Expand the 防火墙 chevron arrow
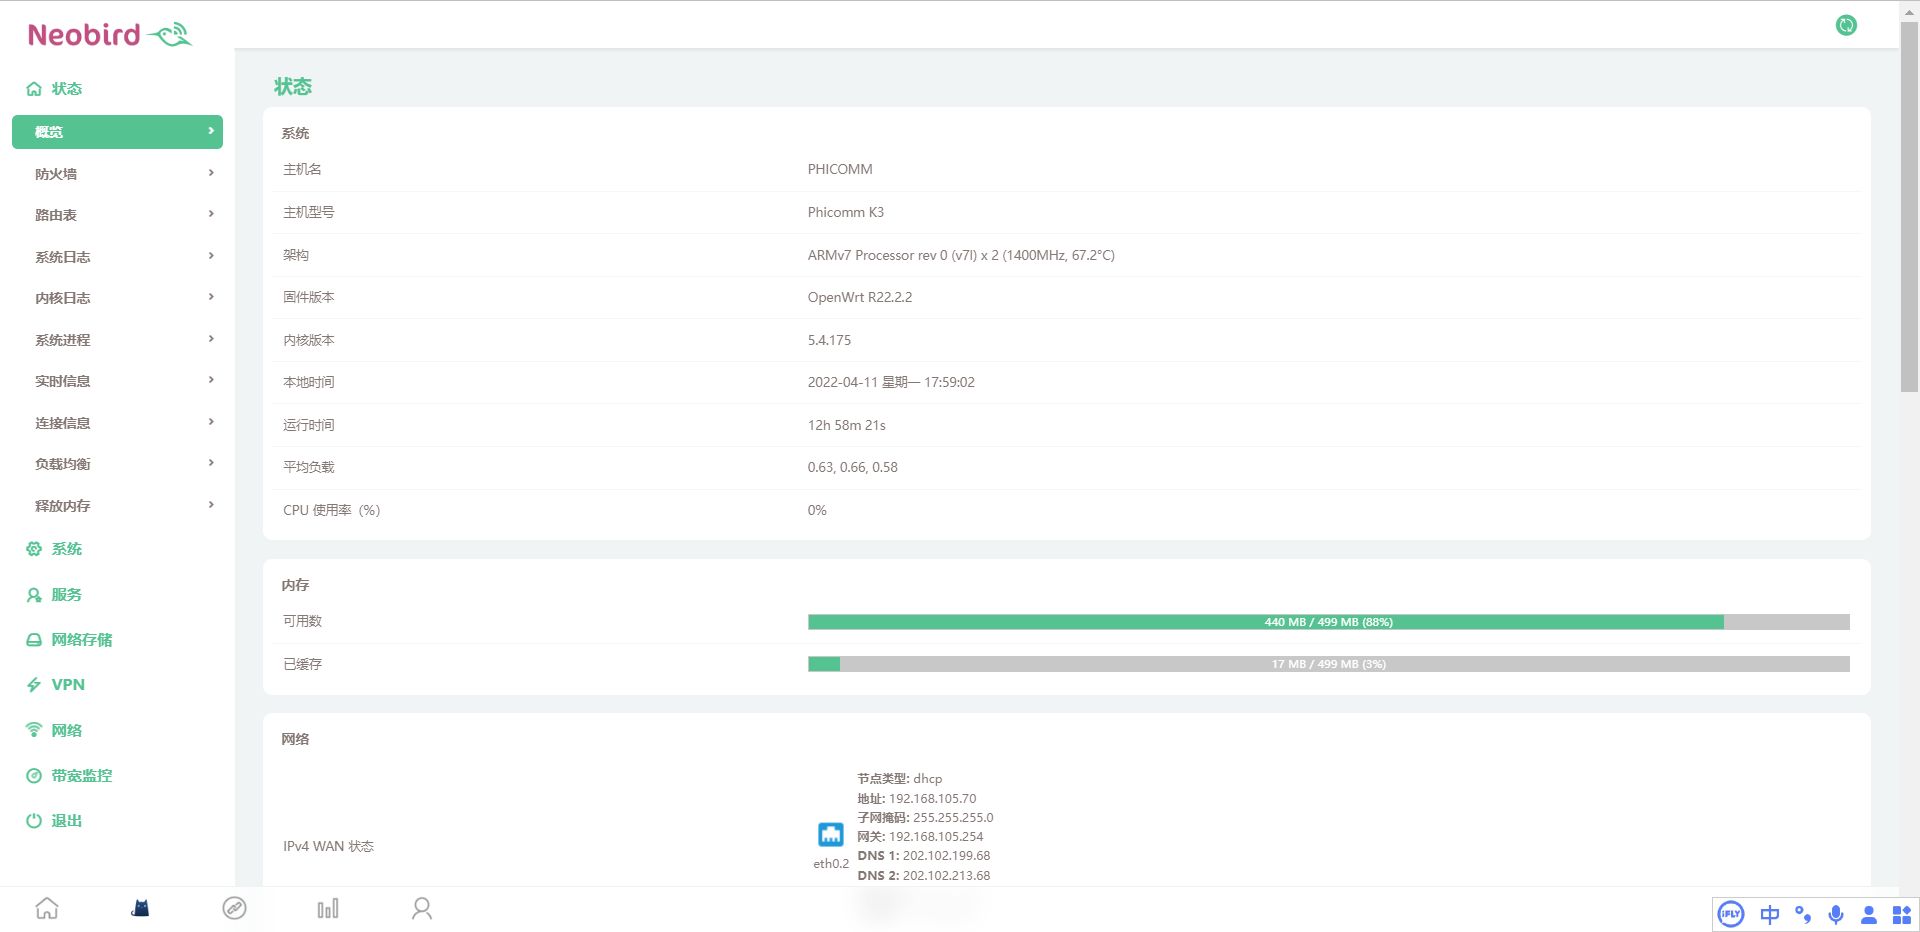 211,173
